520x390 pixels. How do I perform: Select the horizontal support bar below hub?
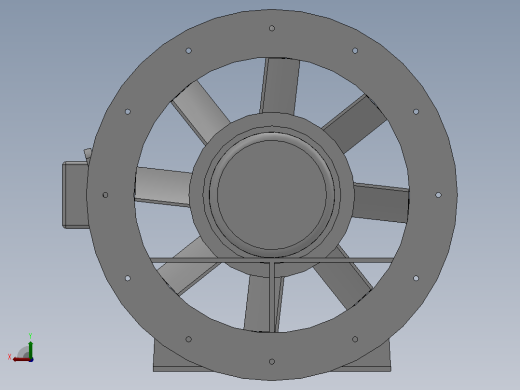point(272,260)
